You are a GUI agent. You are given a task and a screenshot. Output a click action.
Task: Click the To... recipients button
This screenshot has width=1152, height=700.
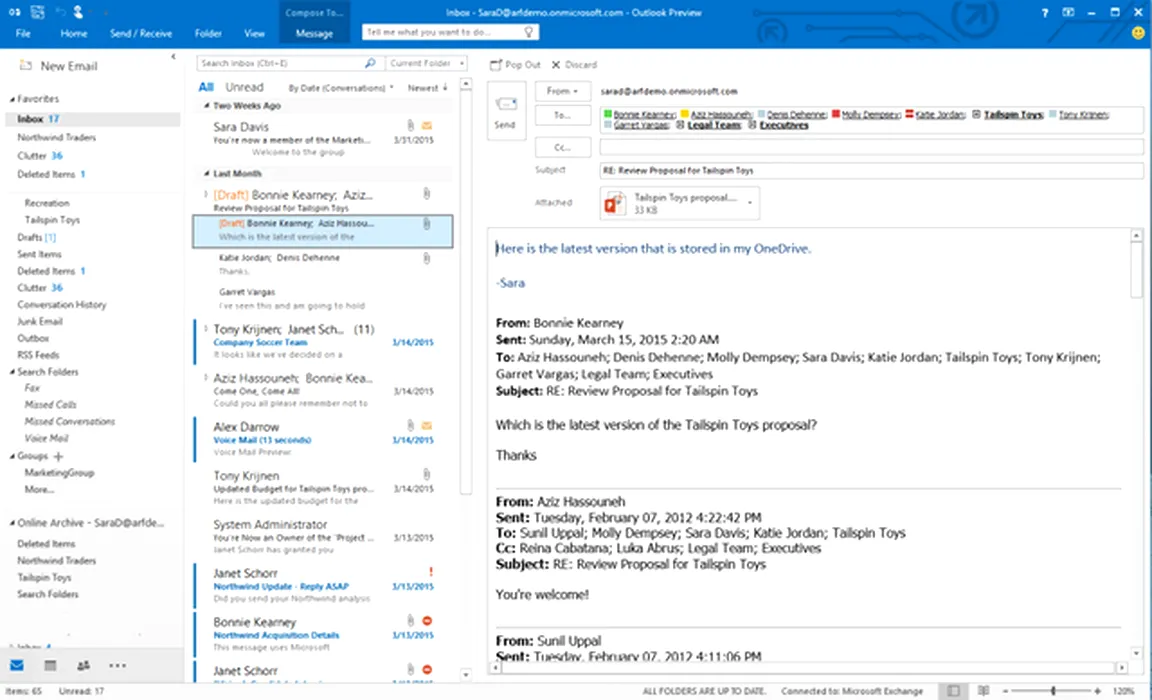coord(563,116)
